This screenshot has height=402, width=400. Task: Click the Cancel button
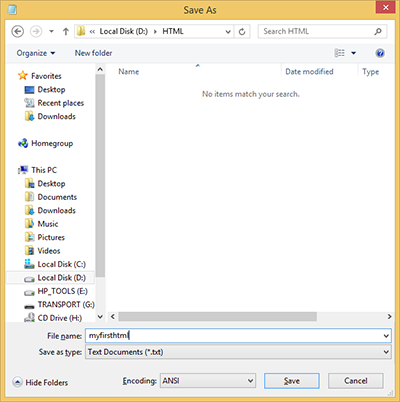(x=356, y=381)
